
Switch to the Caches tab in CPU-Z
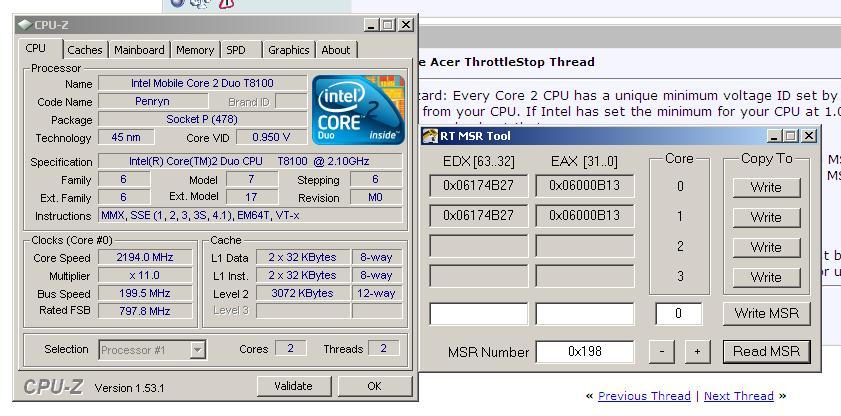click(x=85, y=50)
